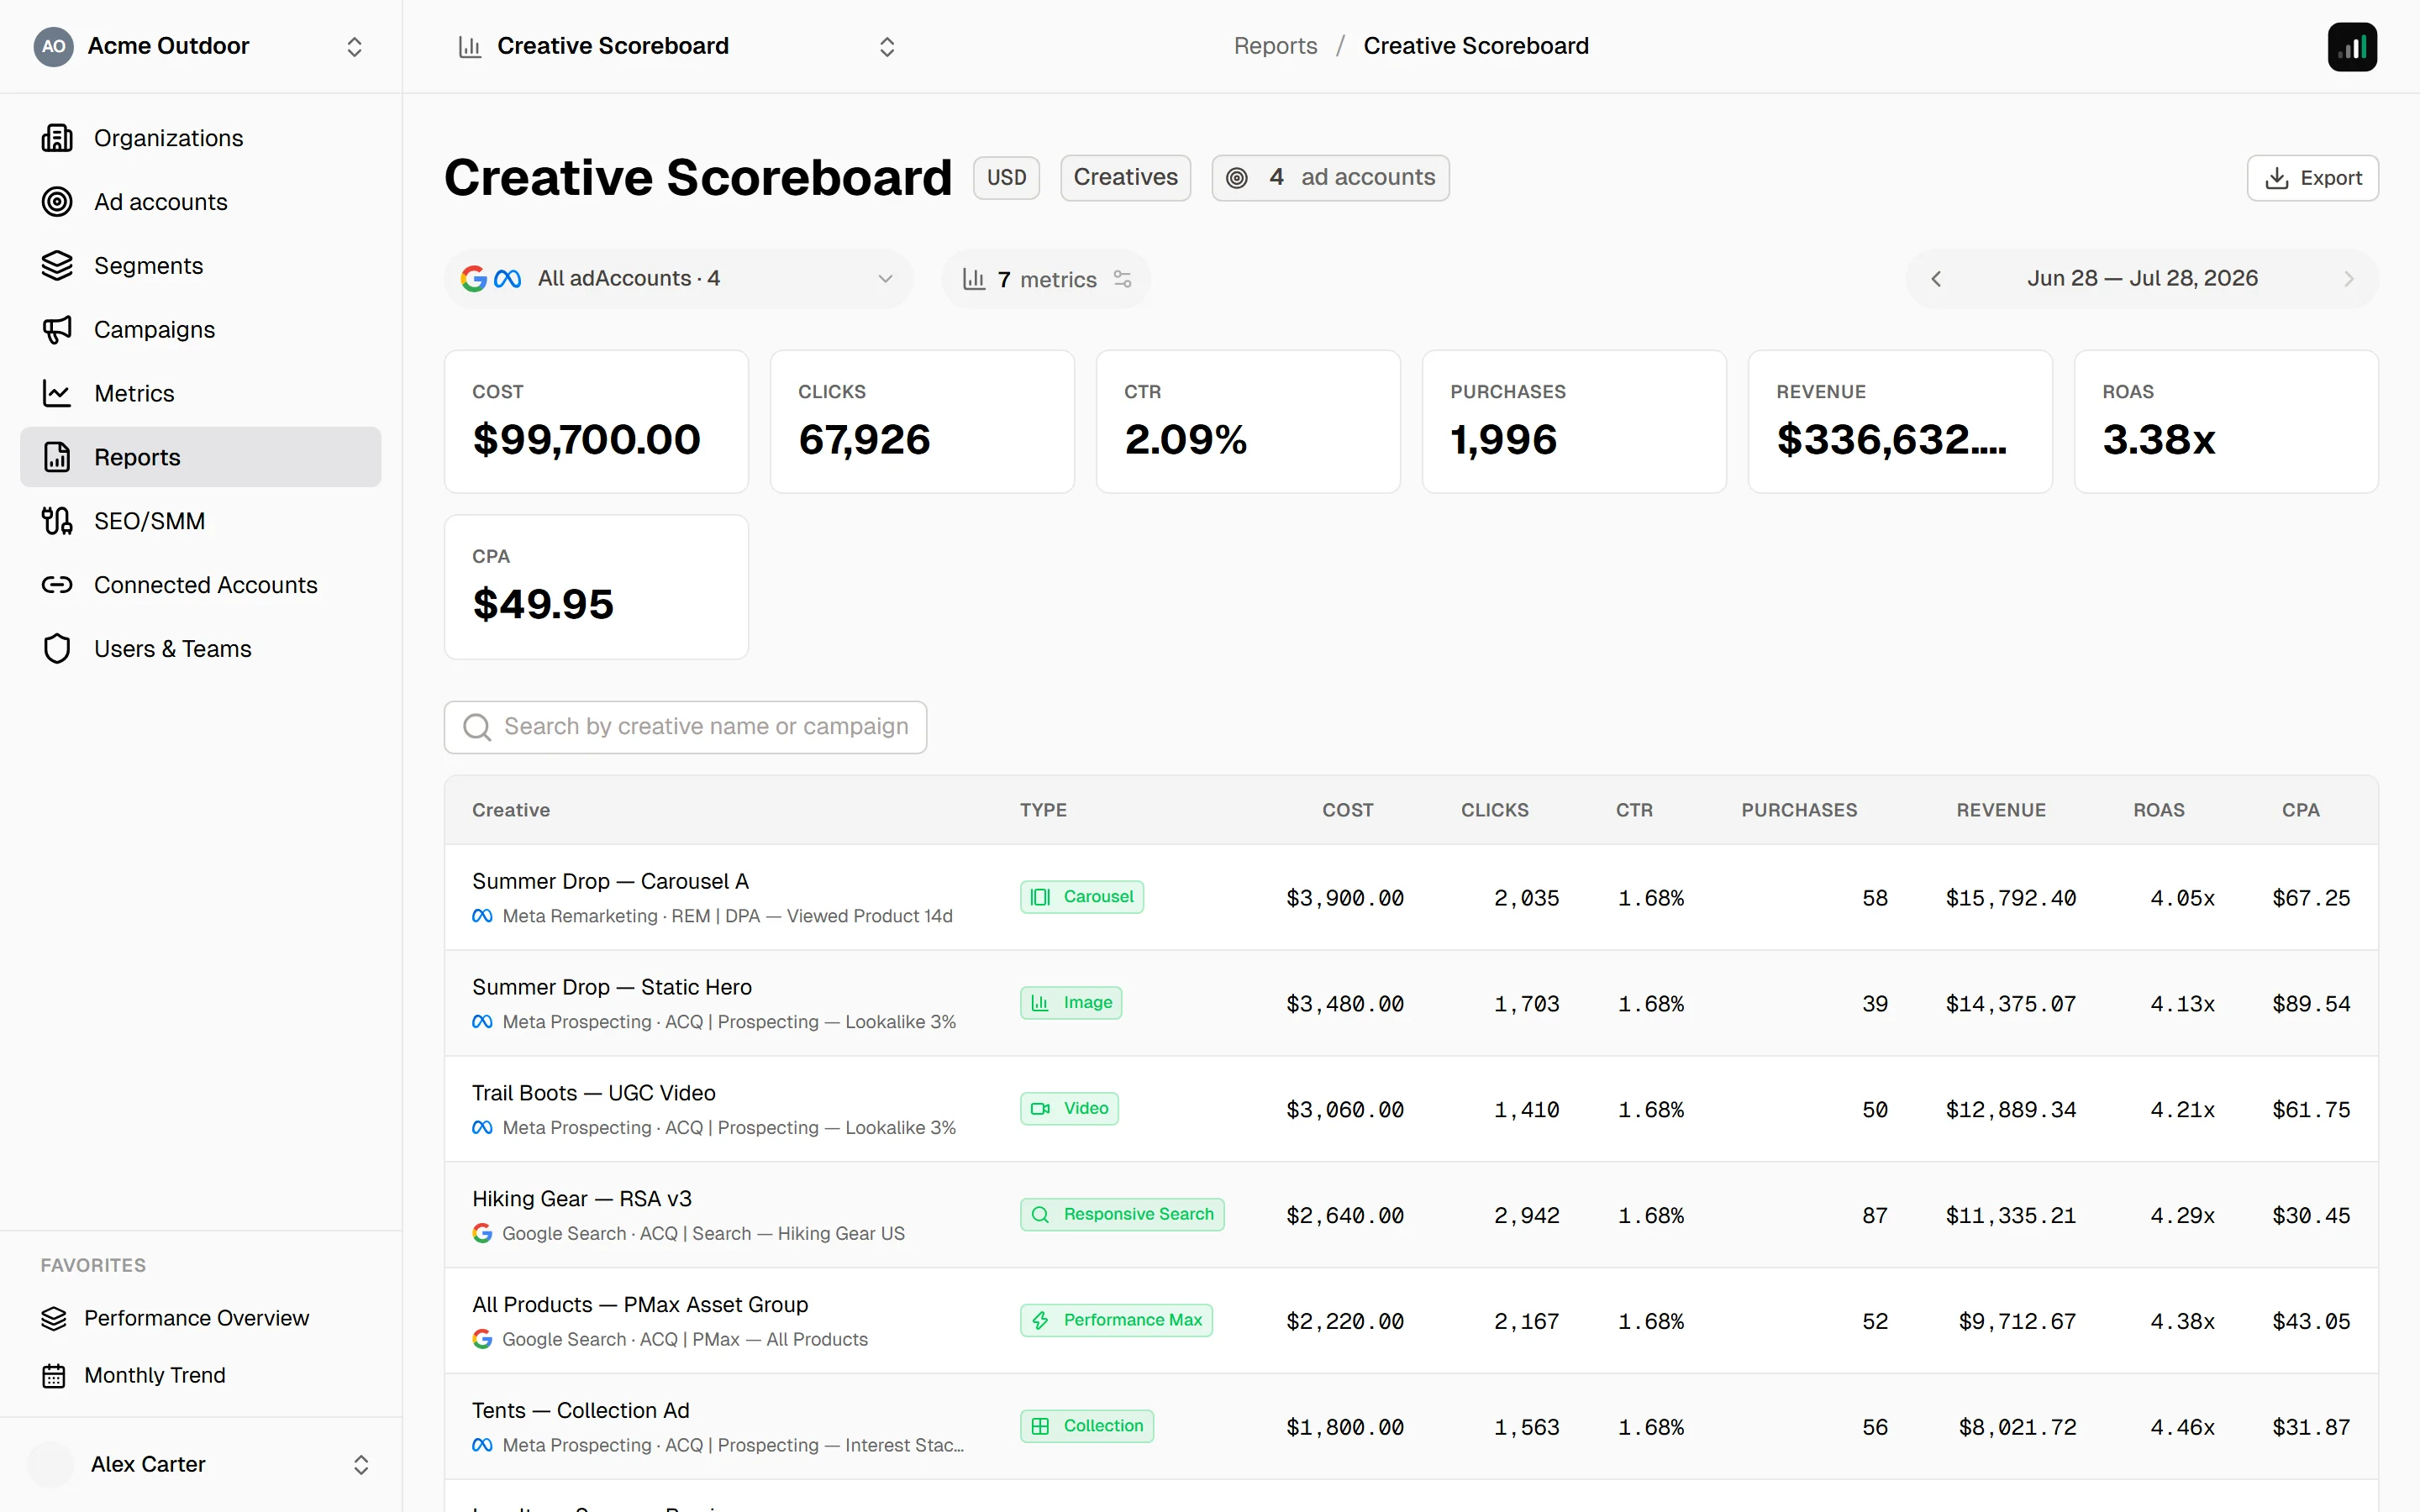This screenshot has width=2420, height=1512.
Task: Export the scoreboard report
Action: point(2312,178)
